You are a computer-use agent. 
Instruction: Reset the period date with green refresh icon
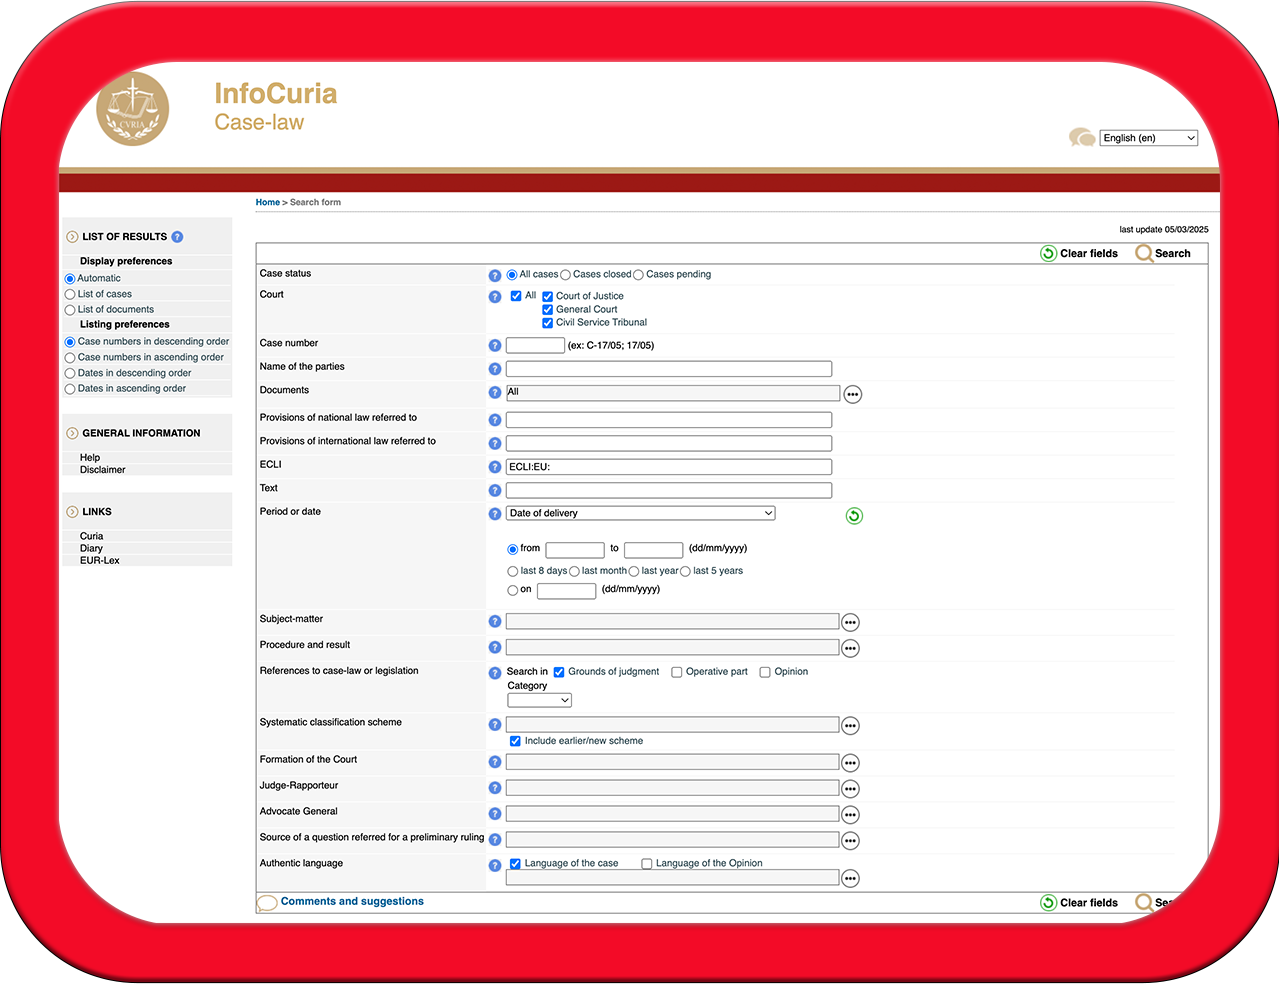point(854,516)
